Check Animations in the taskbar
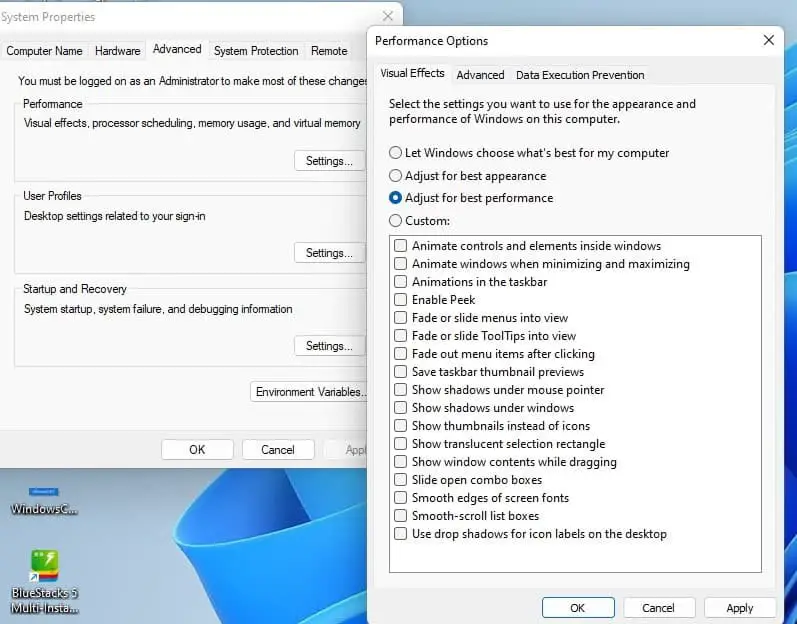 click(x=401, y=282)
